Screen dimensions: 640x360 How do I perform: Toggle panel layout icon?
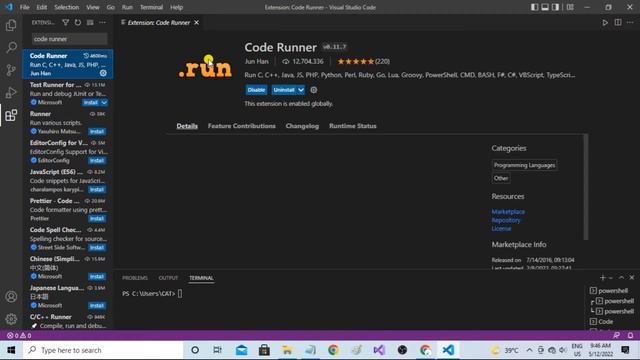click(545, 7)
